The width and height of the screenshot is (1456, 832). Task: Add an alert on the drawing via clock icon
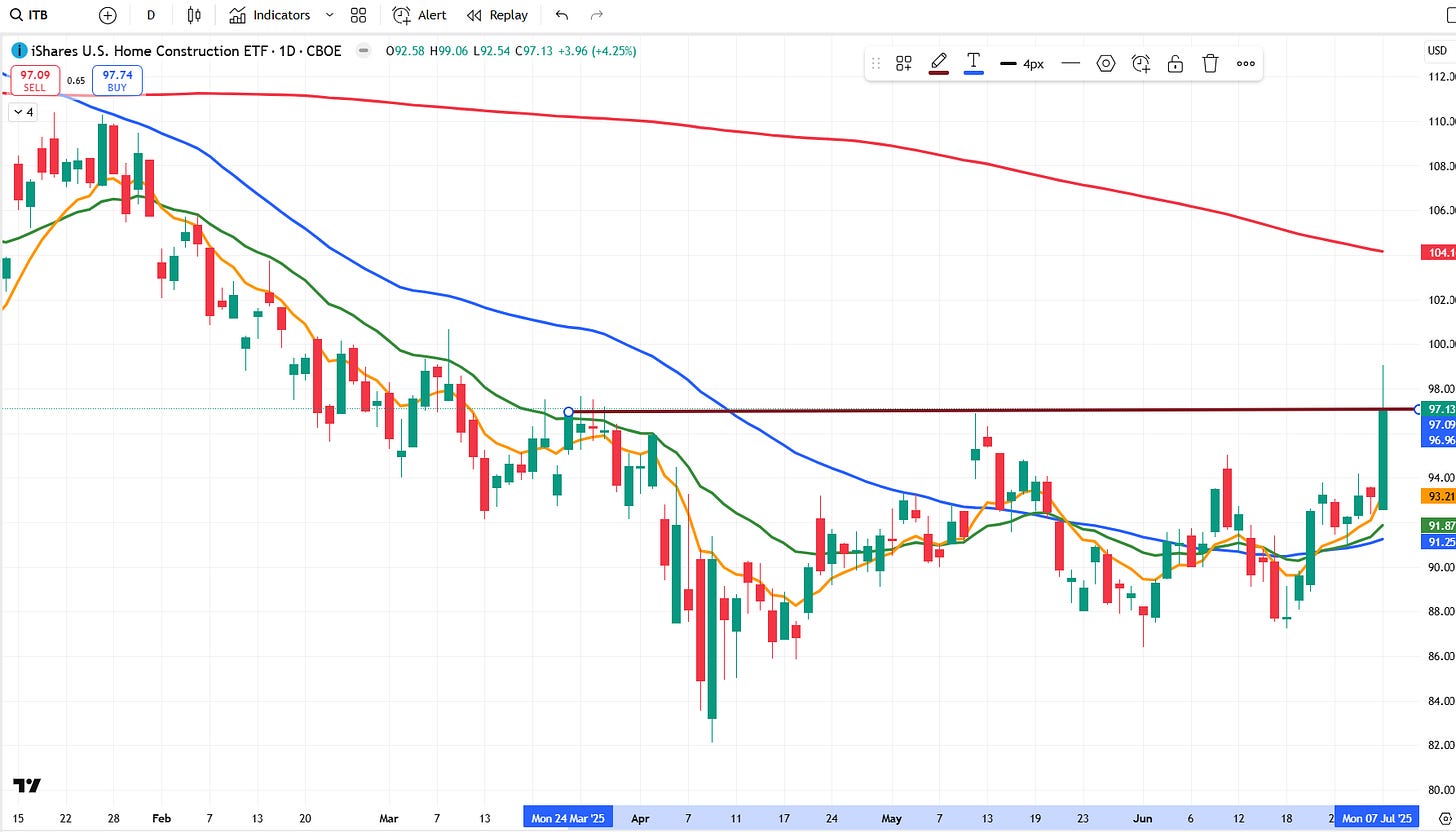point(1141,63)
